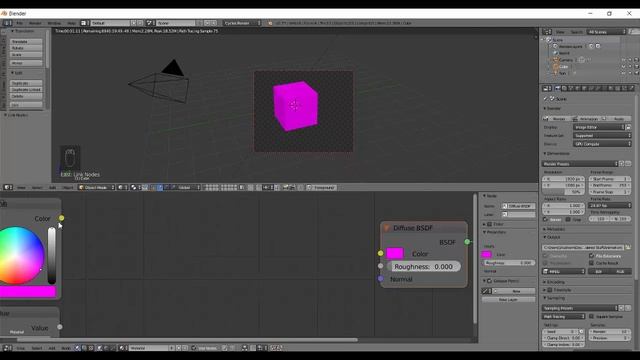The image size is (640, 360).
Task: Click the Info editor type icon
Action: pyautogui.click(x=7, y=23)
